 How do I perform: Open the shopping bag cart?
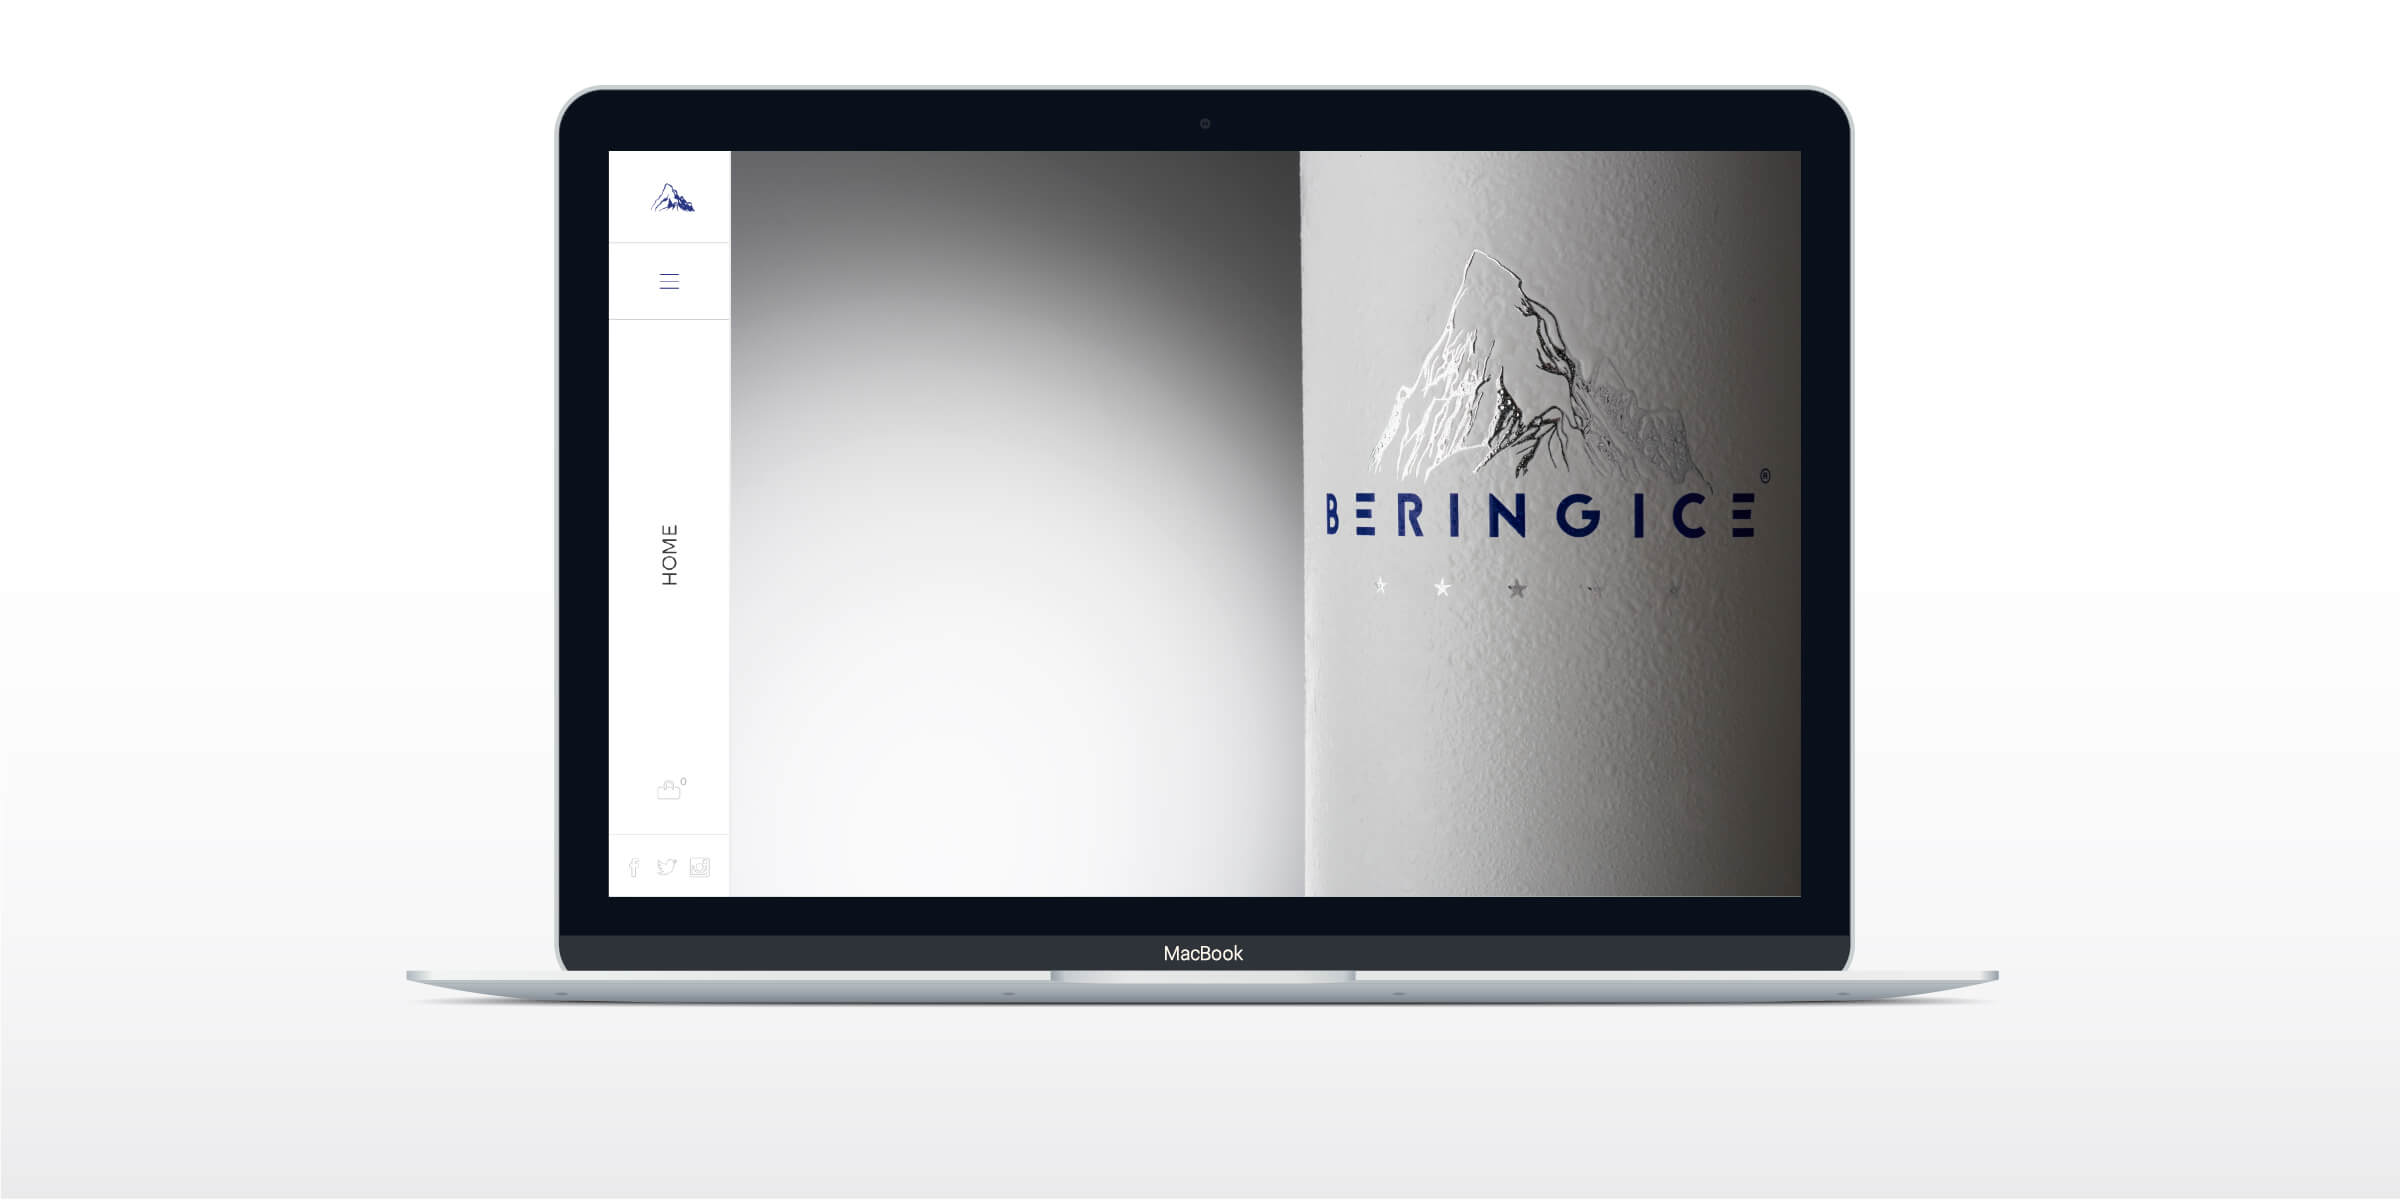tap(669, 790)
